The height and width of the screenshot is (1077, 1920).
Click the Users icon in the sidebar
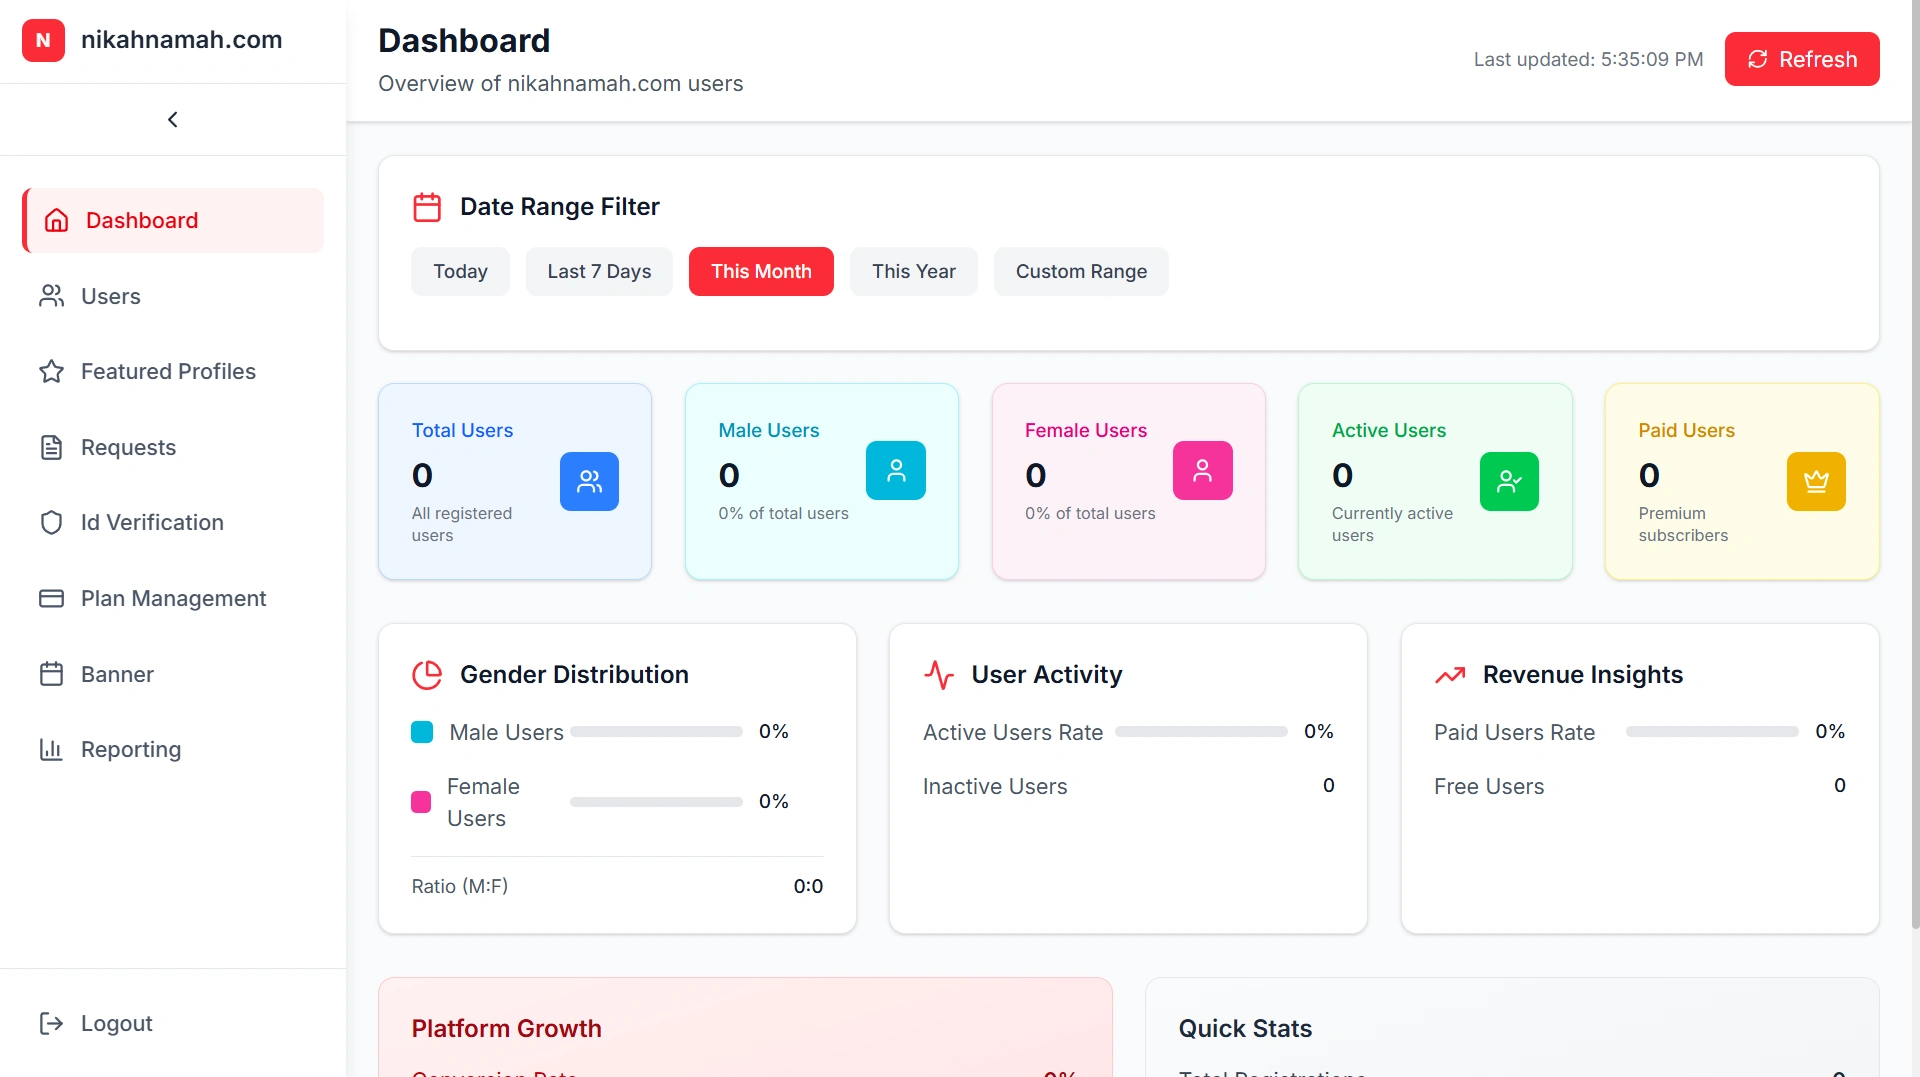coord(52,296)
